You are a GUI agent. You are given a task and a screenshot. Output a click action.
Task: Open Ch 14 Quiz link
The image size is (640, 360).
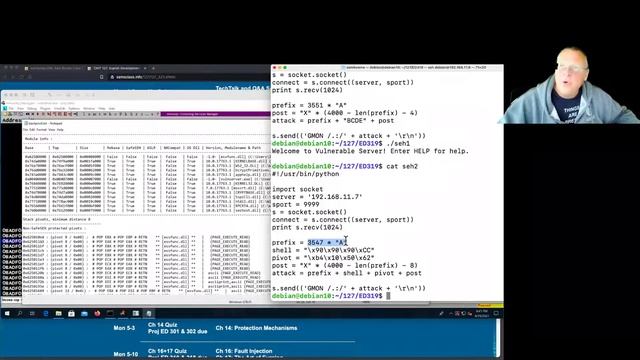point(162,325)
